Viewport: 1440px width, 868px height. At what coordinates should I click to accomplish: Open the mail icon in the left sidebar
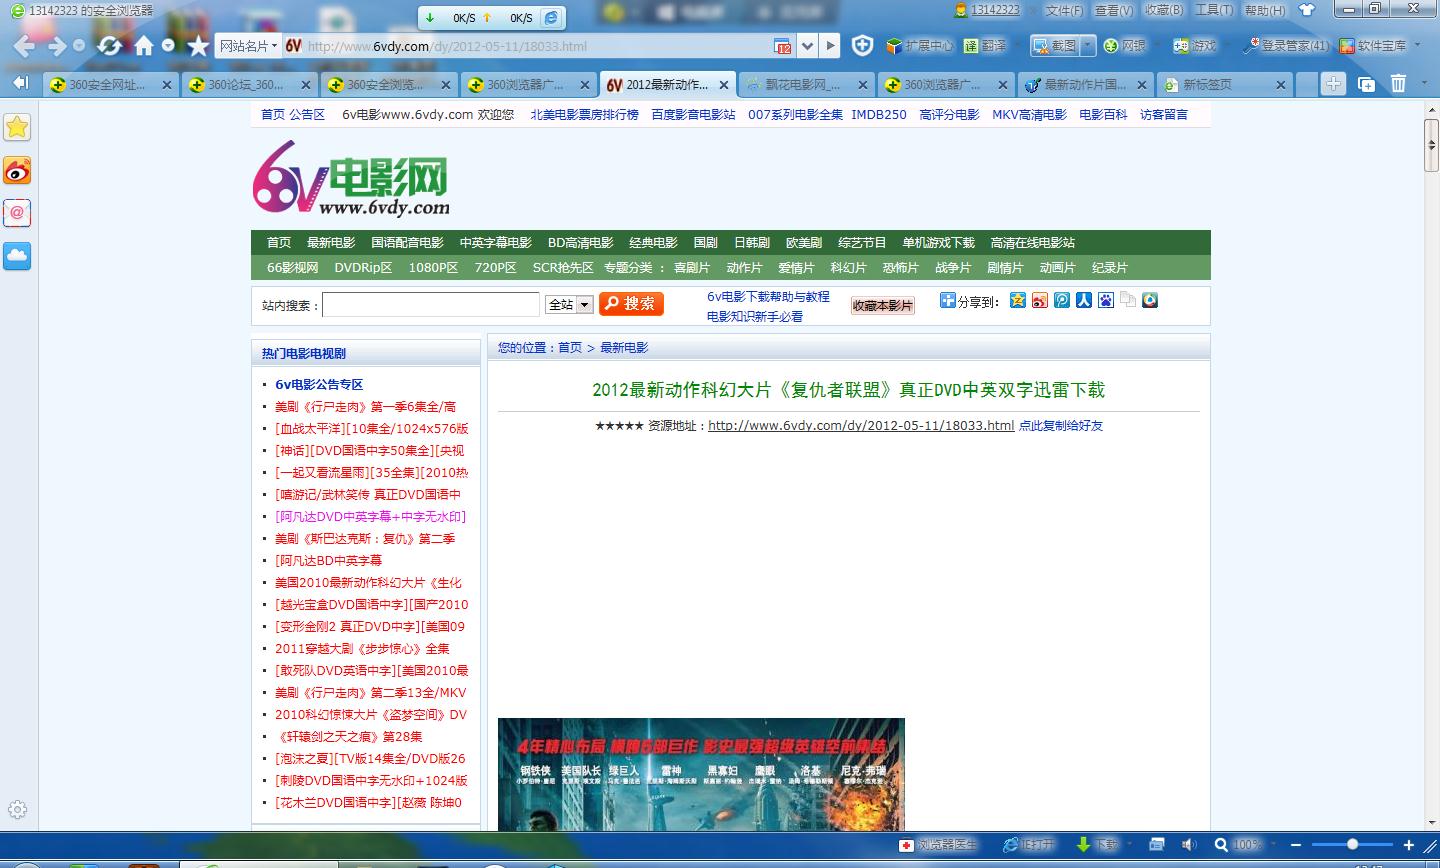coord(17,213)
